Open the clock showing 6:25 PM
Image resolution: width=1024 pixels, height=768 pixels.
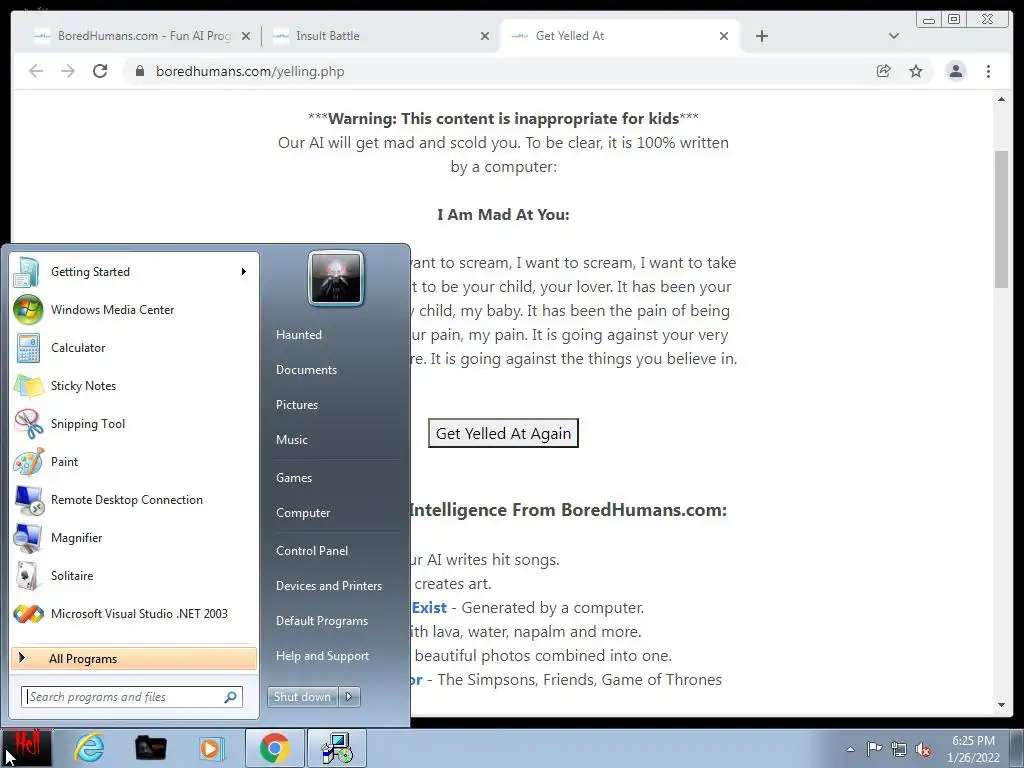coord(973,748)
